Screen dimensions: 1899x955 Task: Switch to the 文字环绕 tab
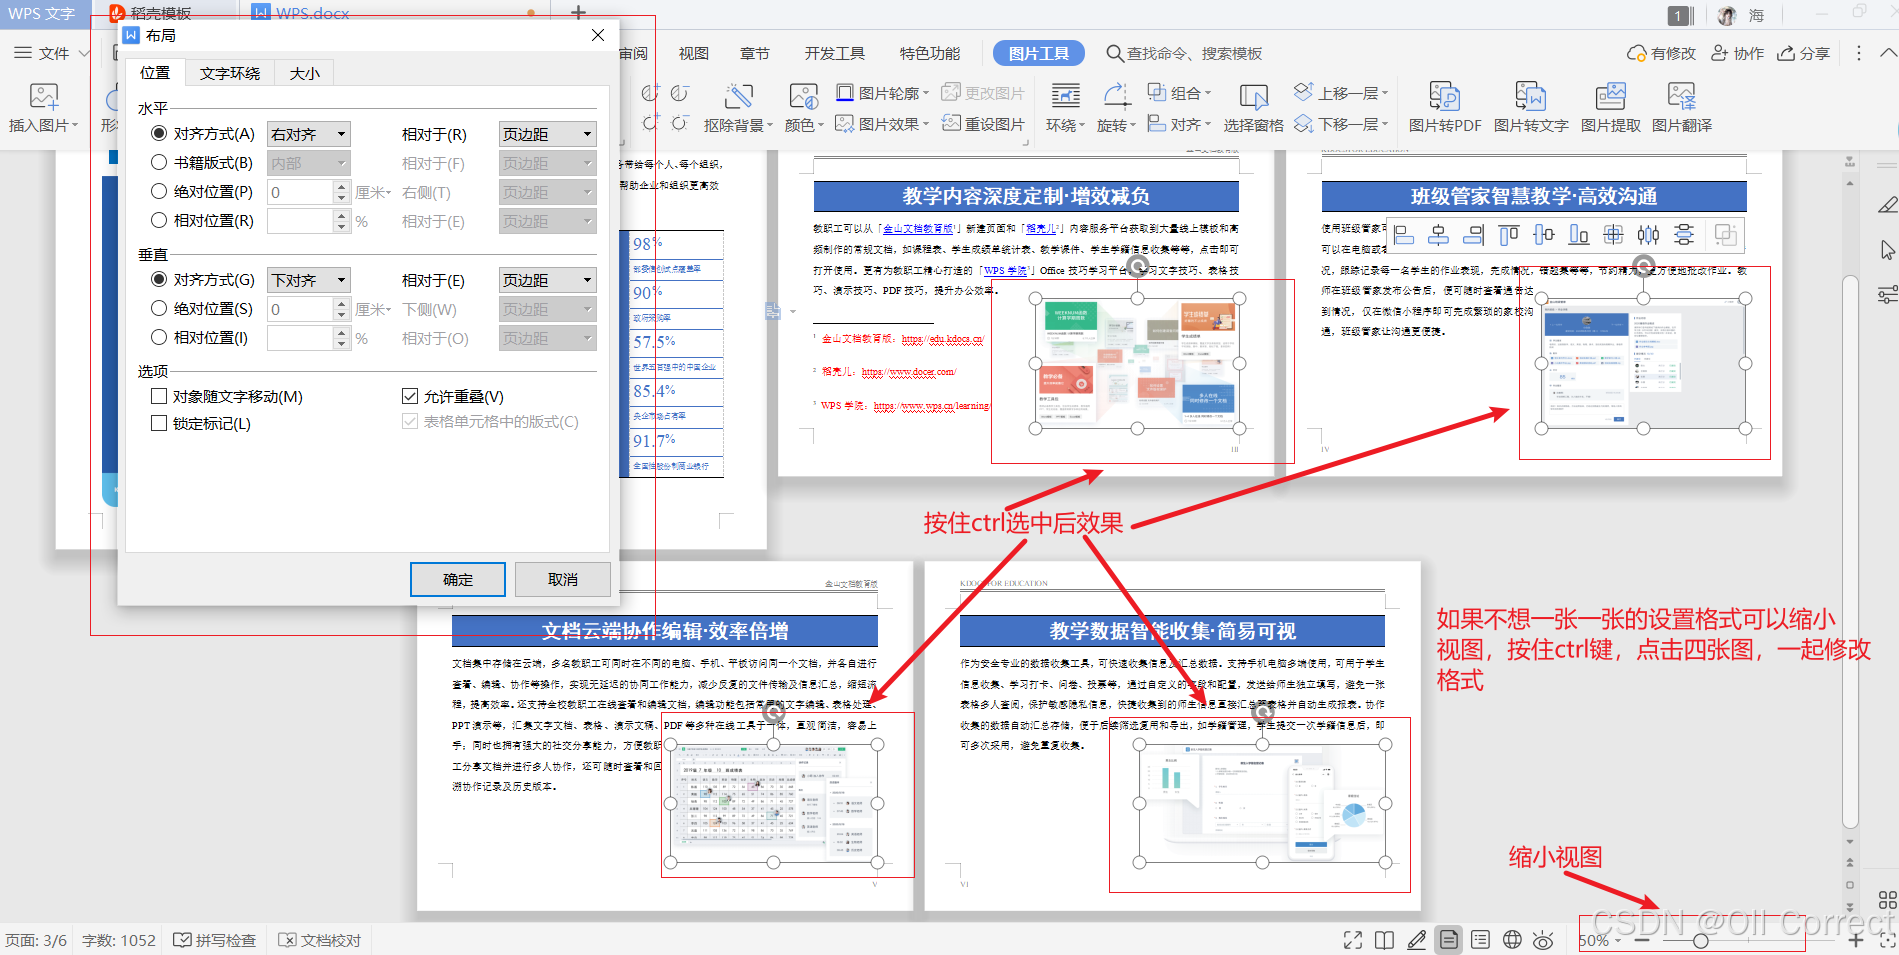pos(230,73)
